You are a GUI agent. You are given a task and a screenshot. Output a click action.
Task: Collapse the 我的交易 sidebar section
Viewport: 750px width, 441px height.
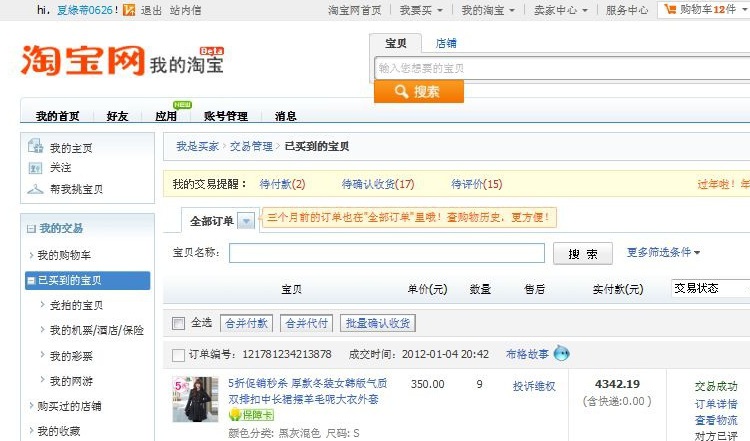(x=32, y=229)
